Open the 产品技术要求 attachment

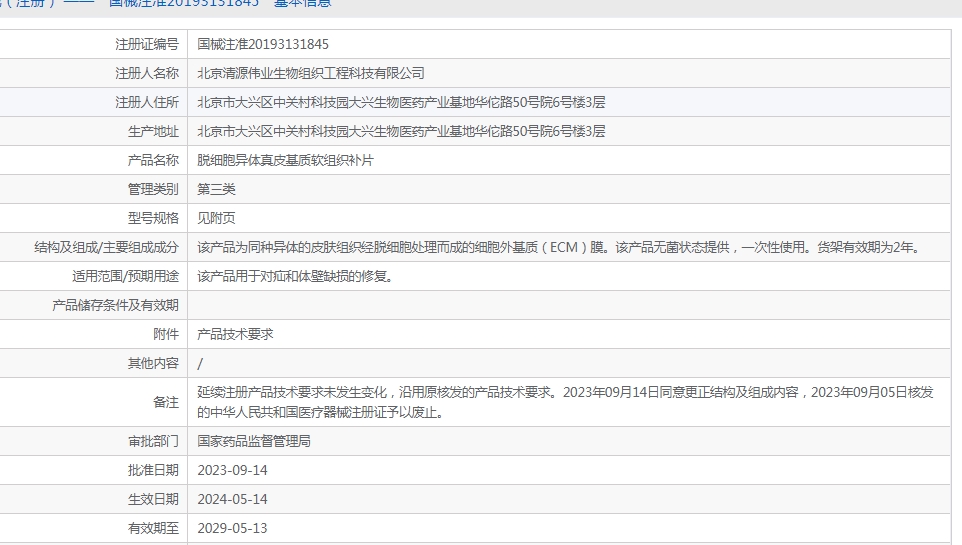pos(235,334)
